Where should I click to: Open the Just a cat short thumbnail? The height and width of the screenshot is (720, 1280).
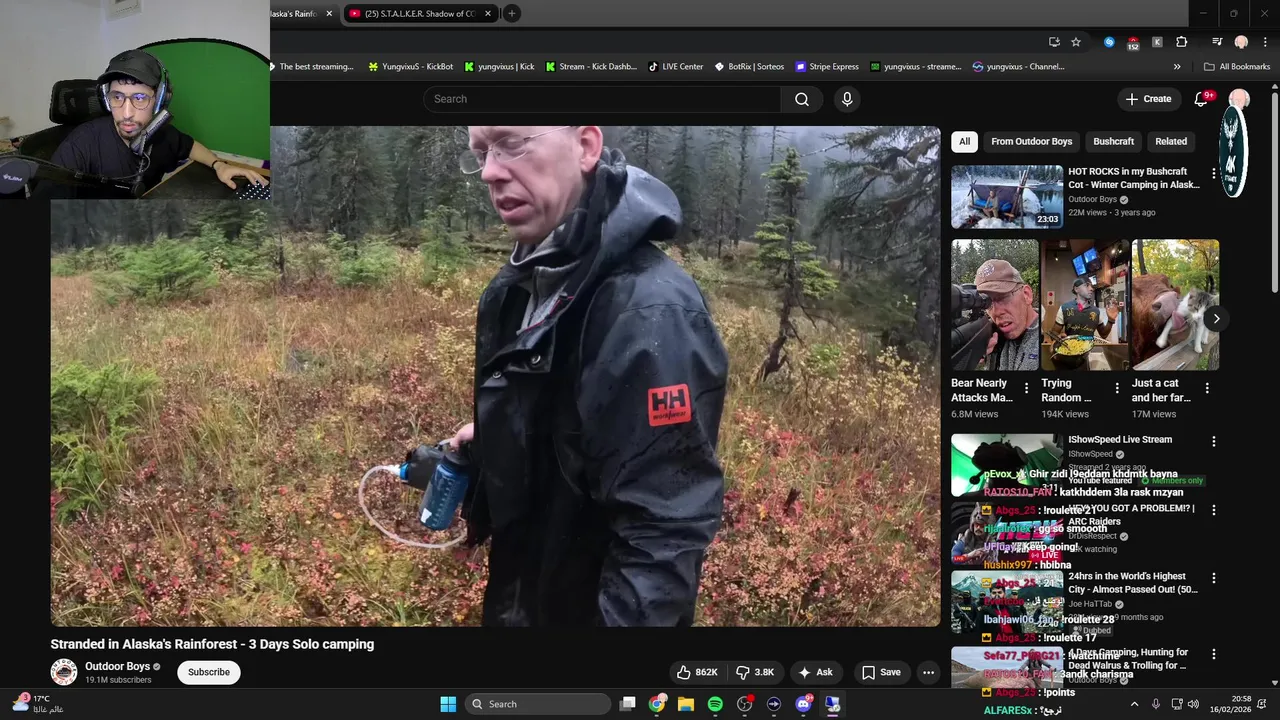click(x=1175, y=305)
